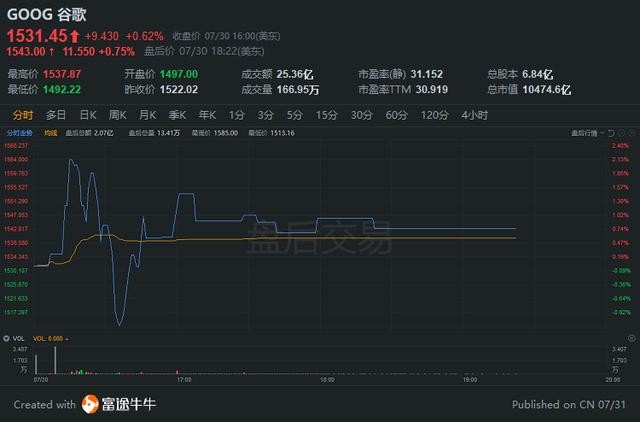This screenshot has width=640, height=422.
Task: Select the 分时 tab
Action: [22, 115]
